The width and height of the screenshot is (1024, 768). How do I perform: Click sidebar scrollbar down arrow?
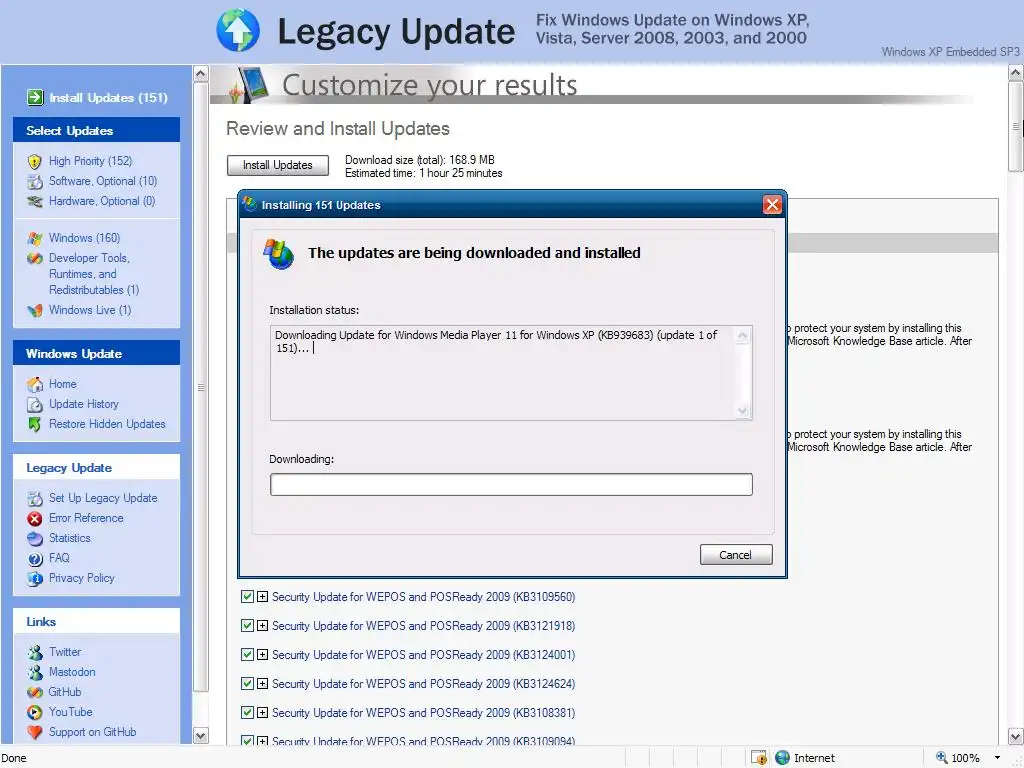click(x=200, y=736)
